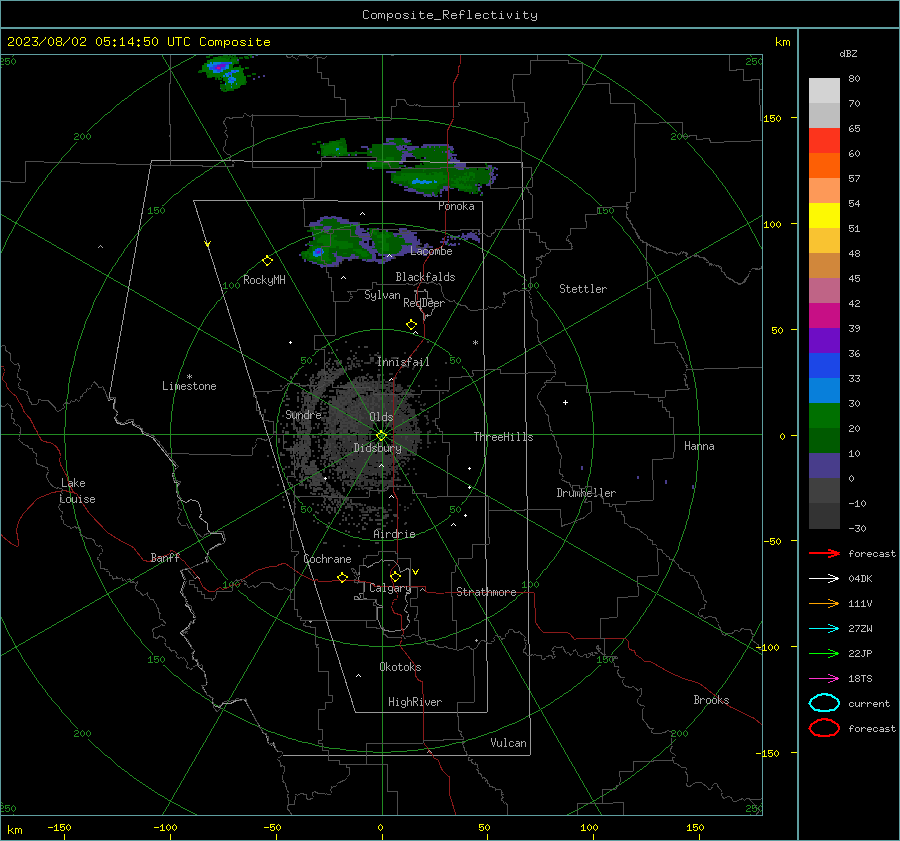Click the Innisfail label

[403, 362]
